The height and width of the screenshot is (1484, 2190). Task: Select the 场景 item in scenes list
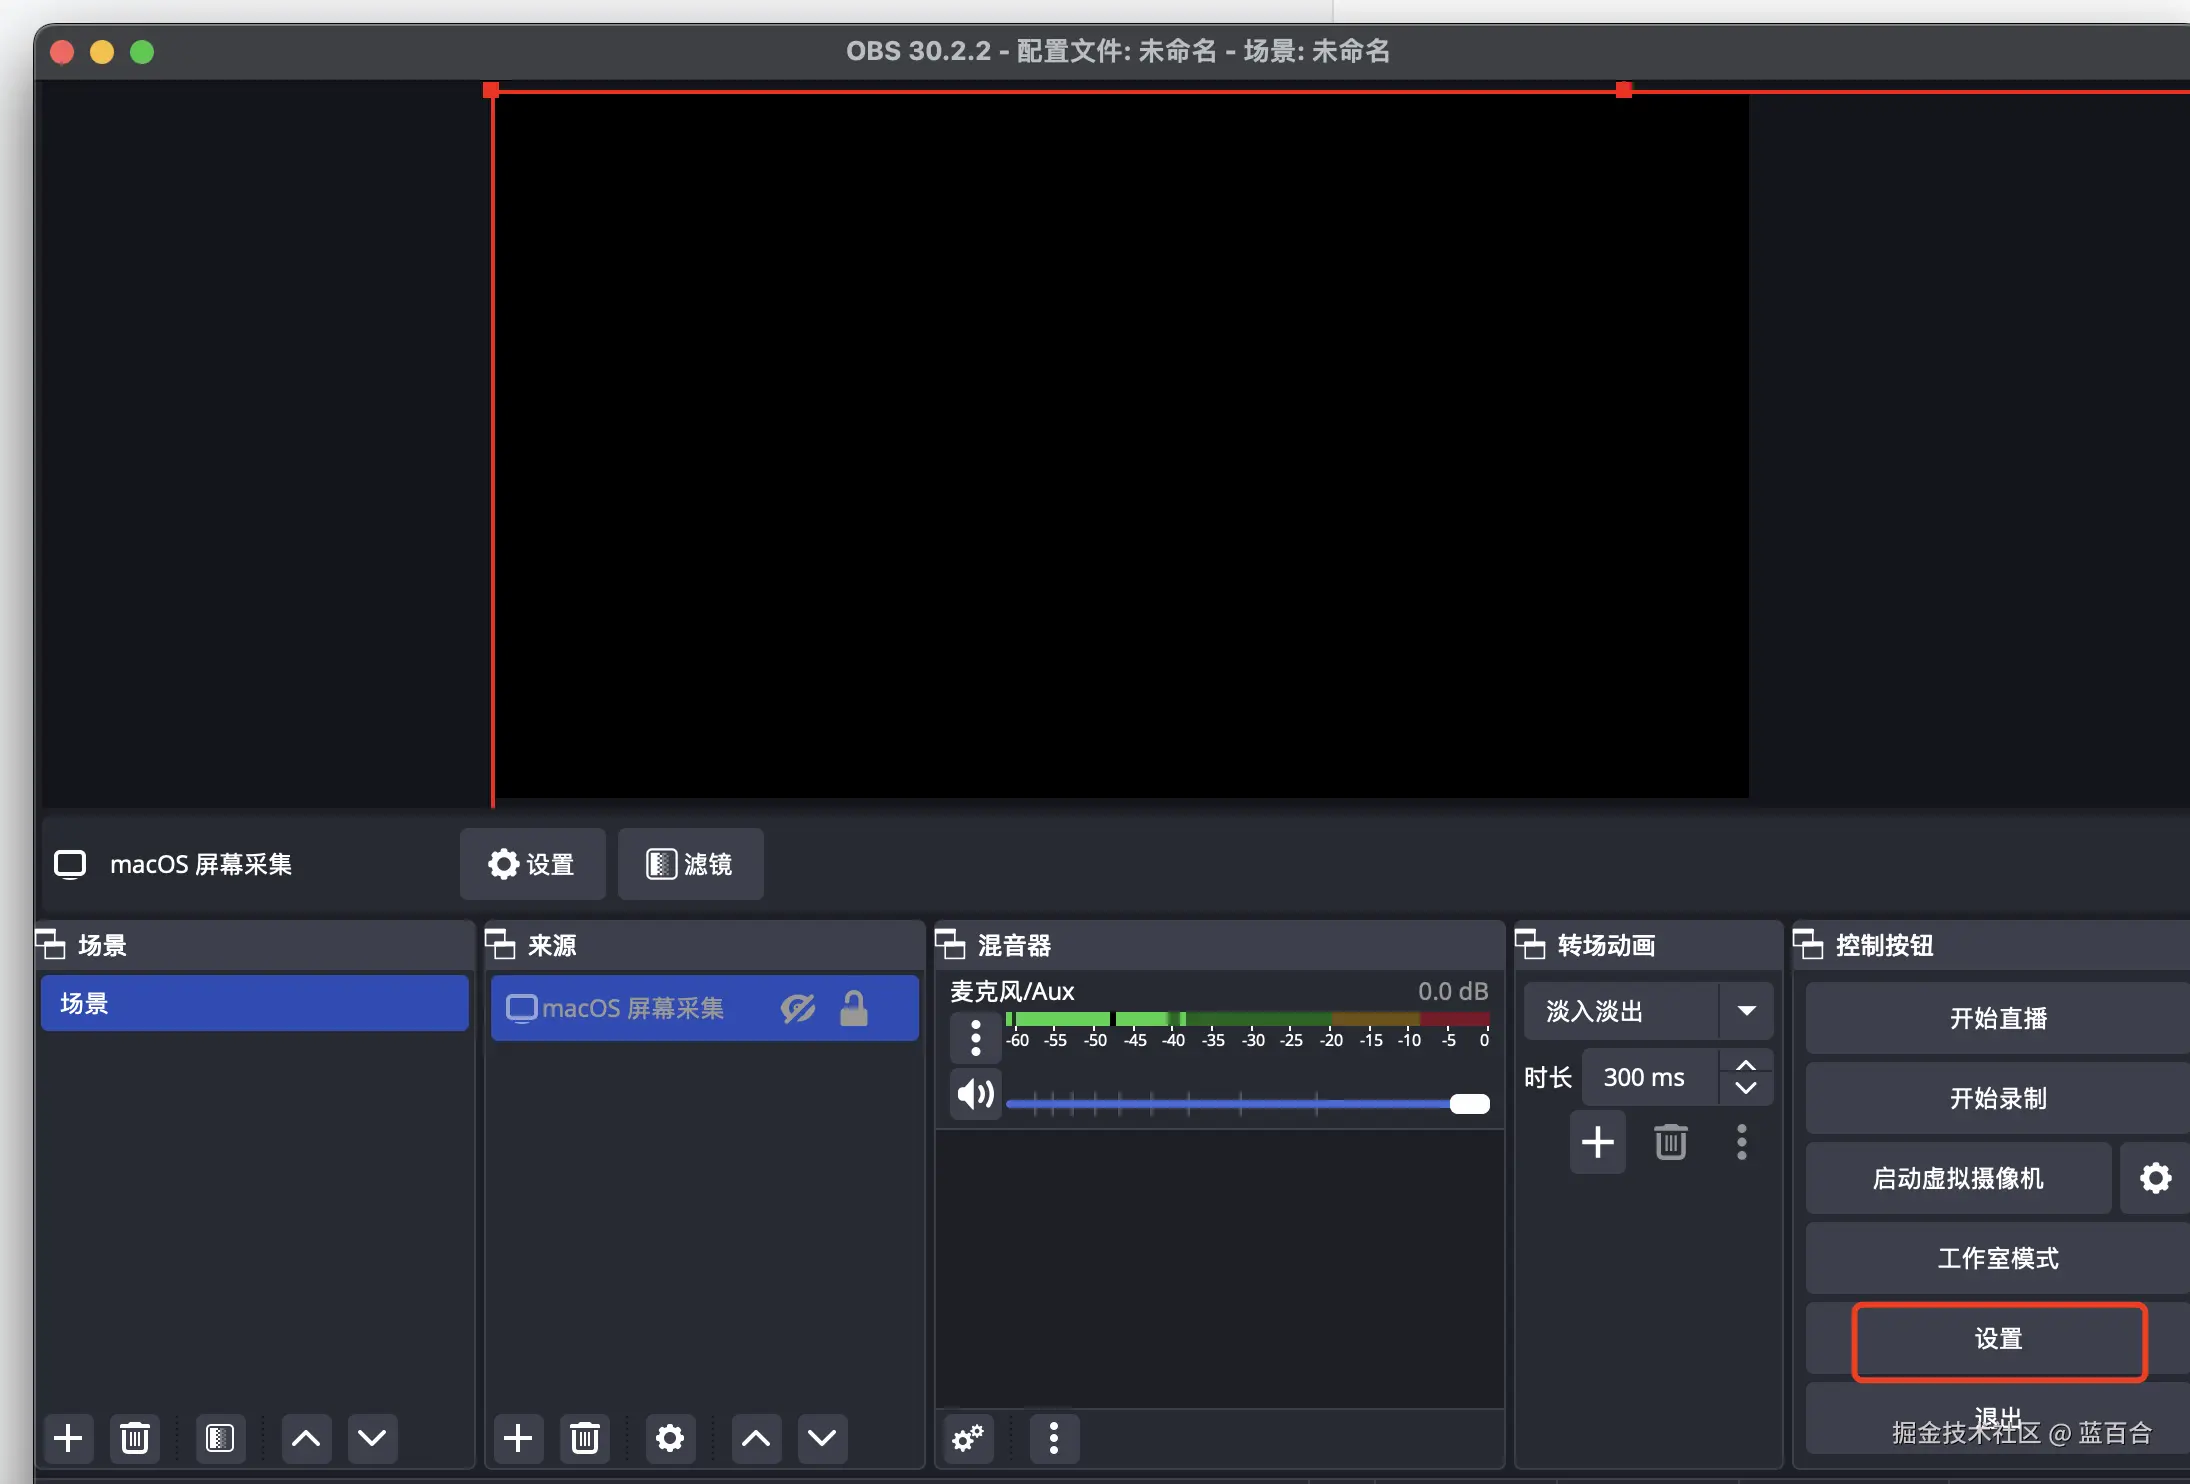(x=254, y=1003)
